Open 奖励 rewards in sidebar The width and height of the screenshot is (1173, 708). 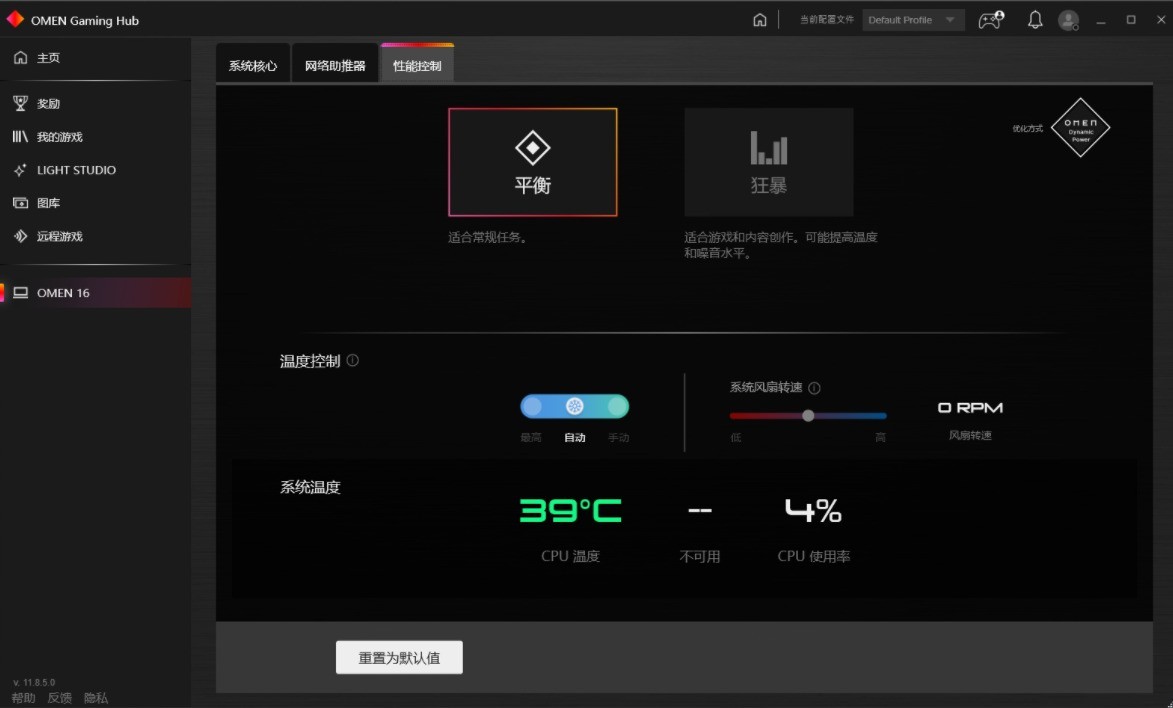48,104
